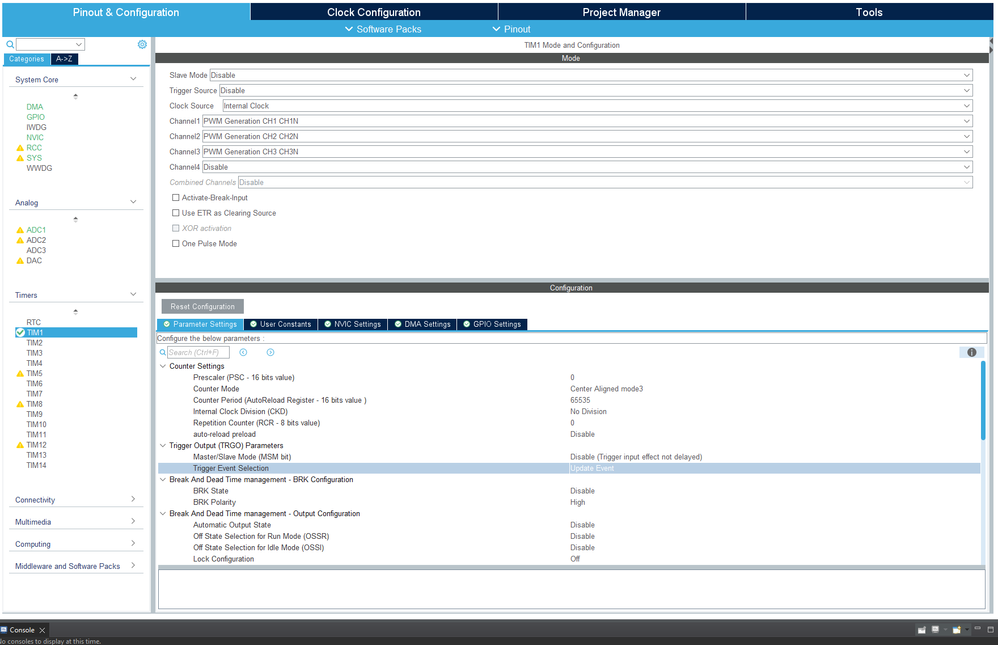Open the User Constants tab
This screenshot has height=645, width=998.
click(x=281, y=324)
